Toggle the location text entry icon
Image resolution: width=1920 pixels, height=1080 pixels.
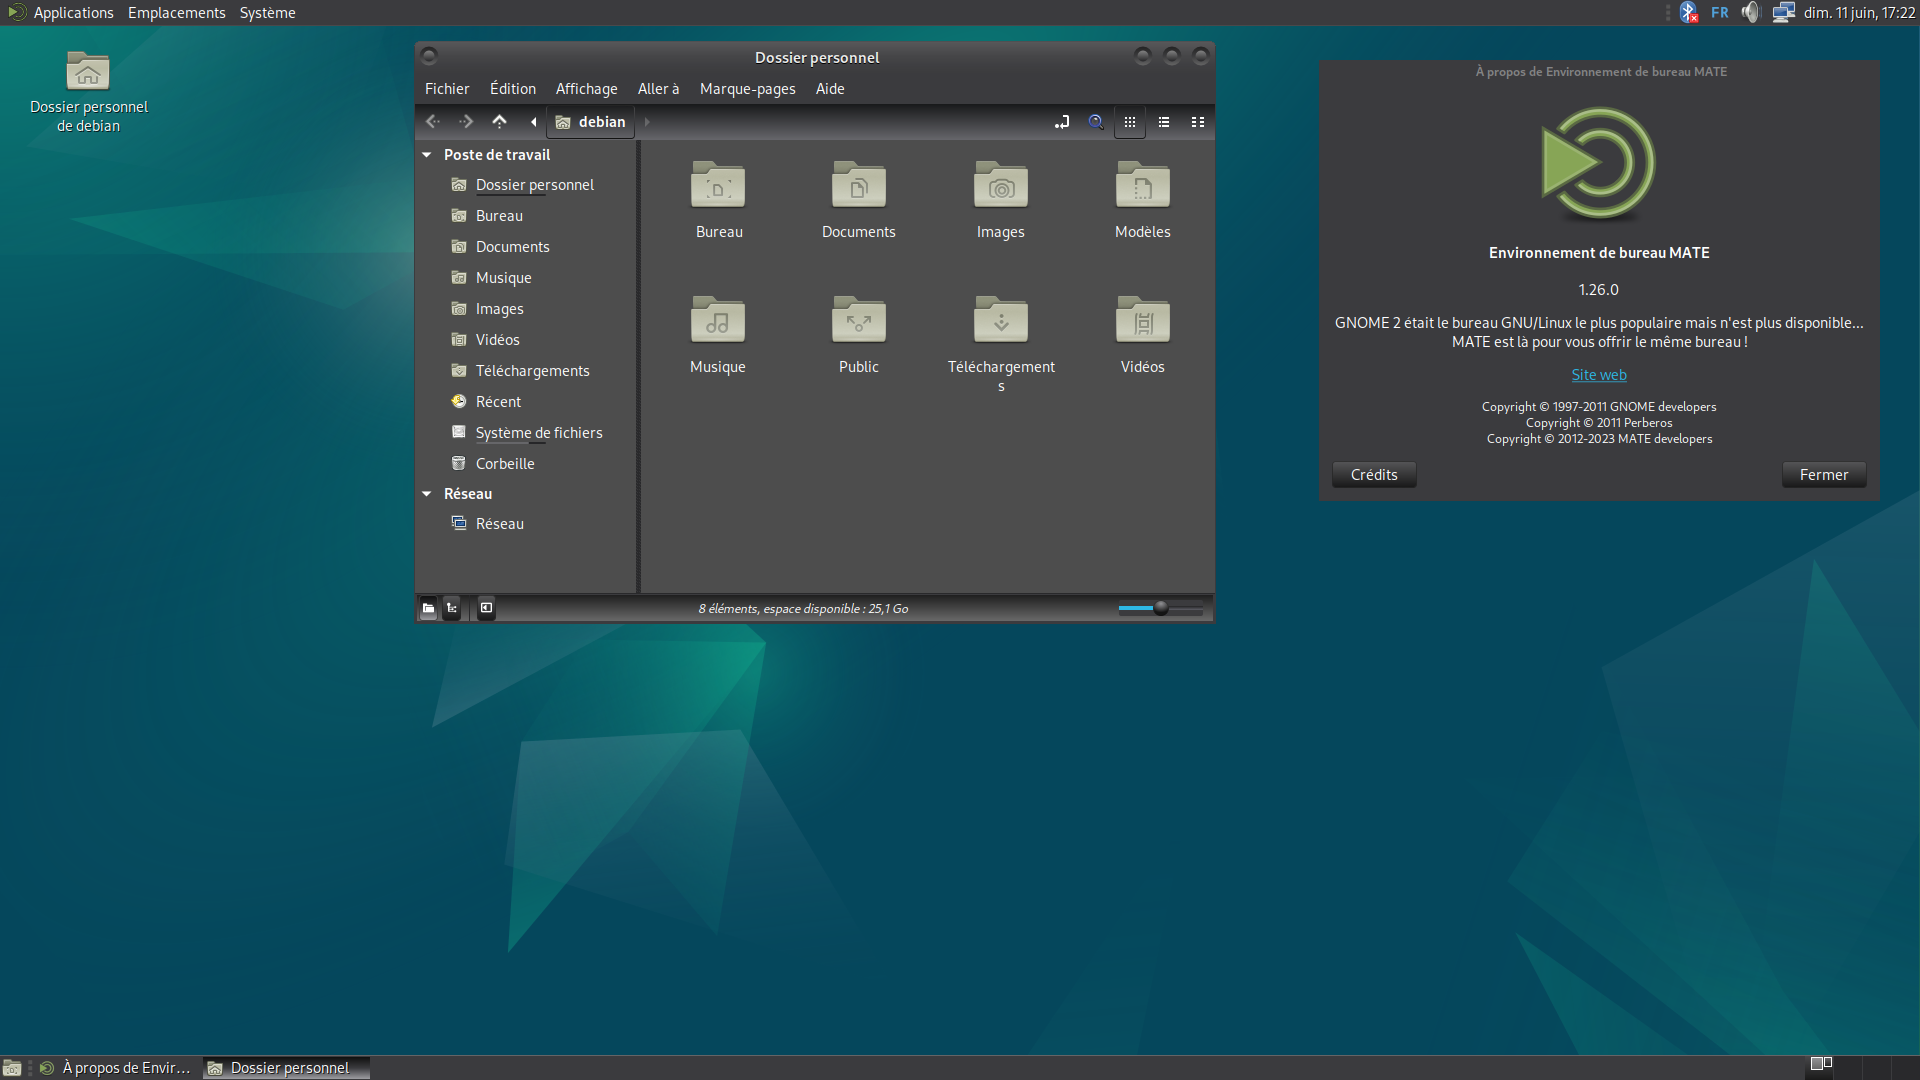tap(1062, 122)
